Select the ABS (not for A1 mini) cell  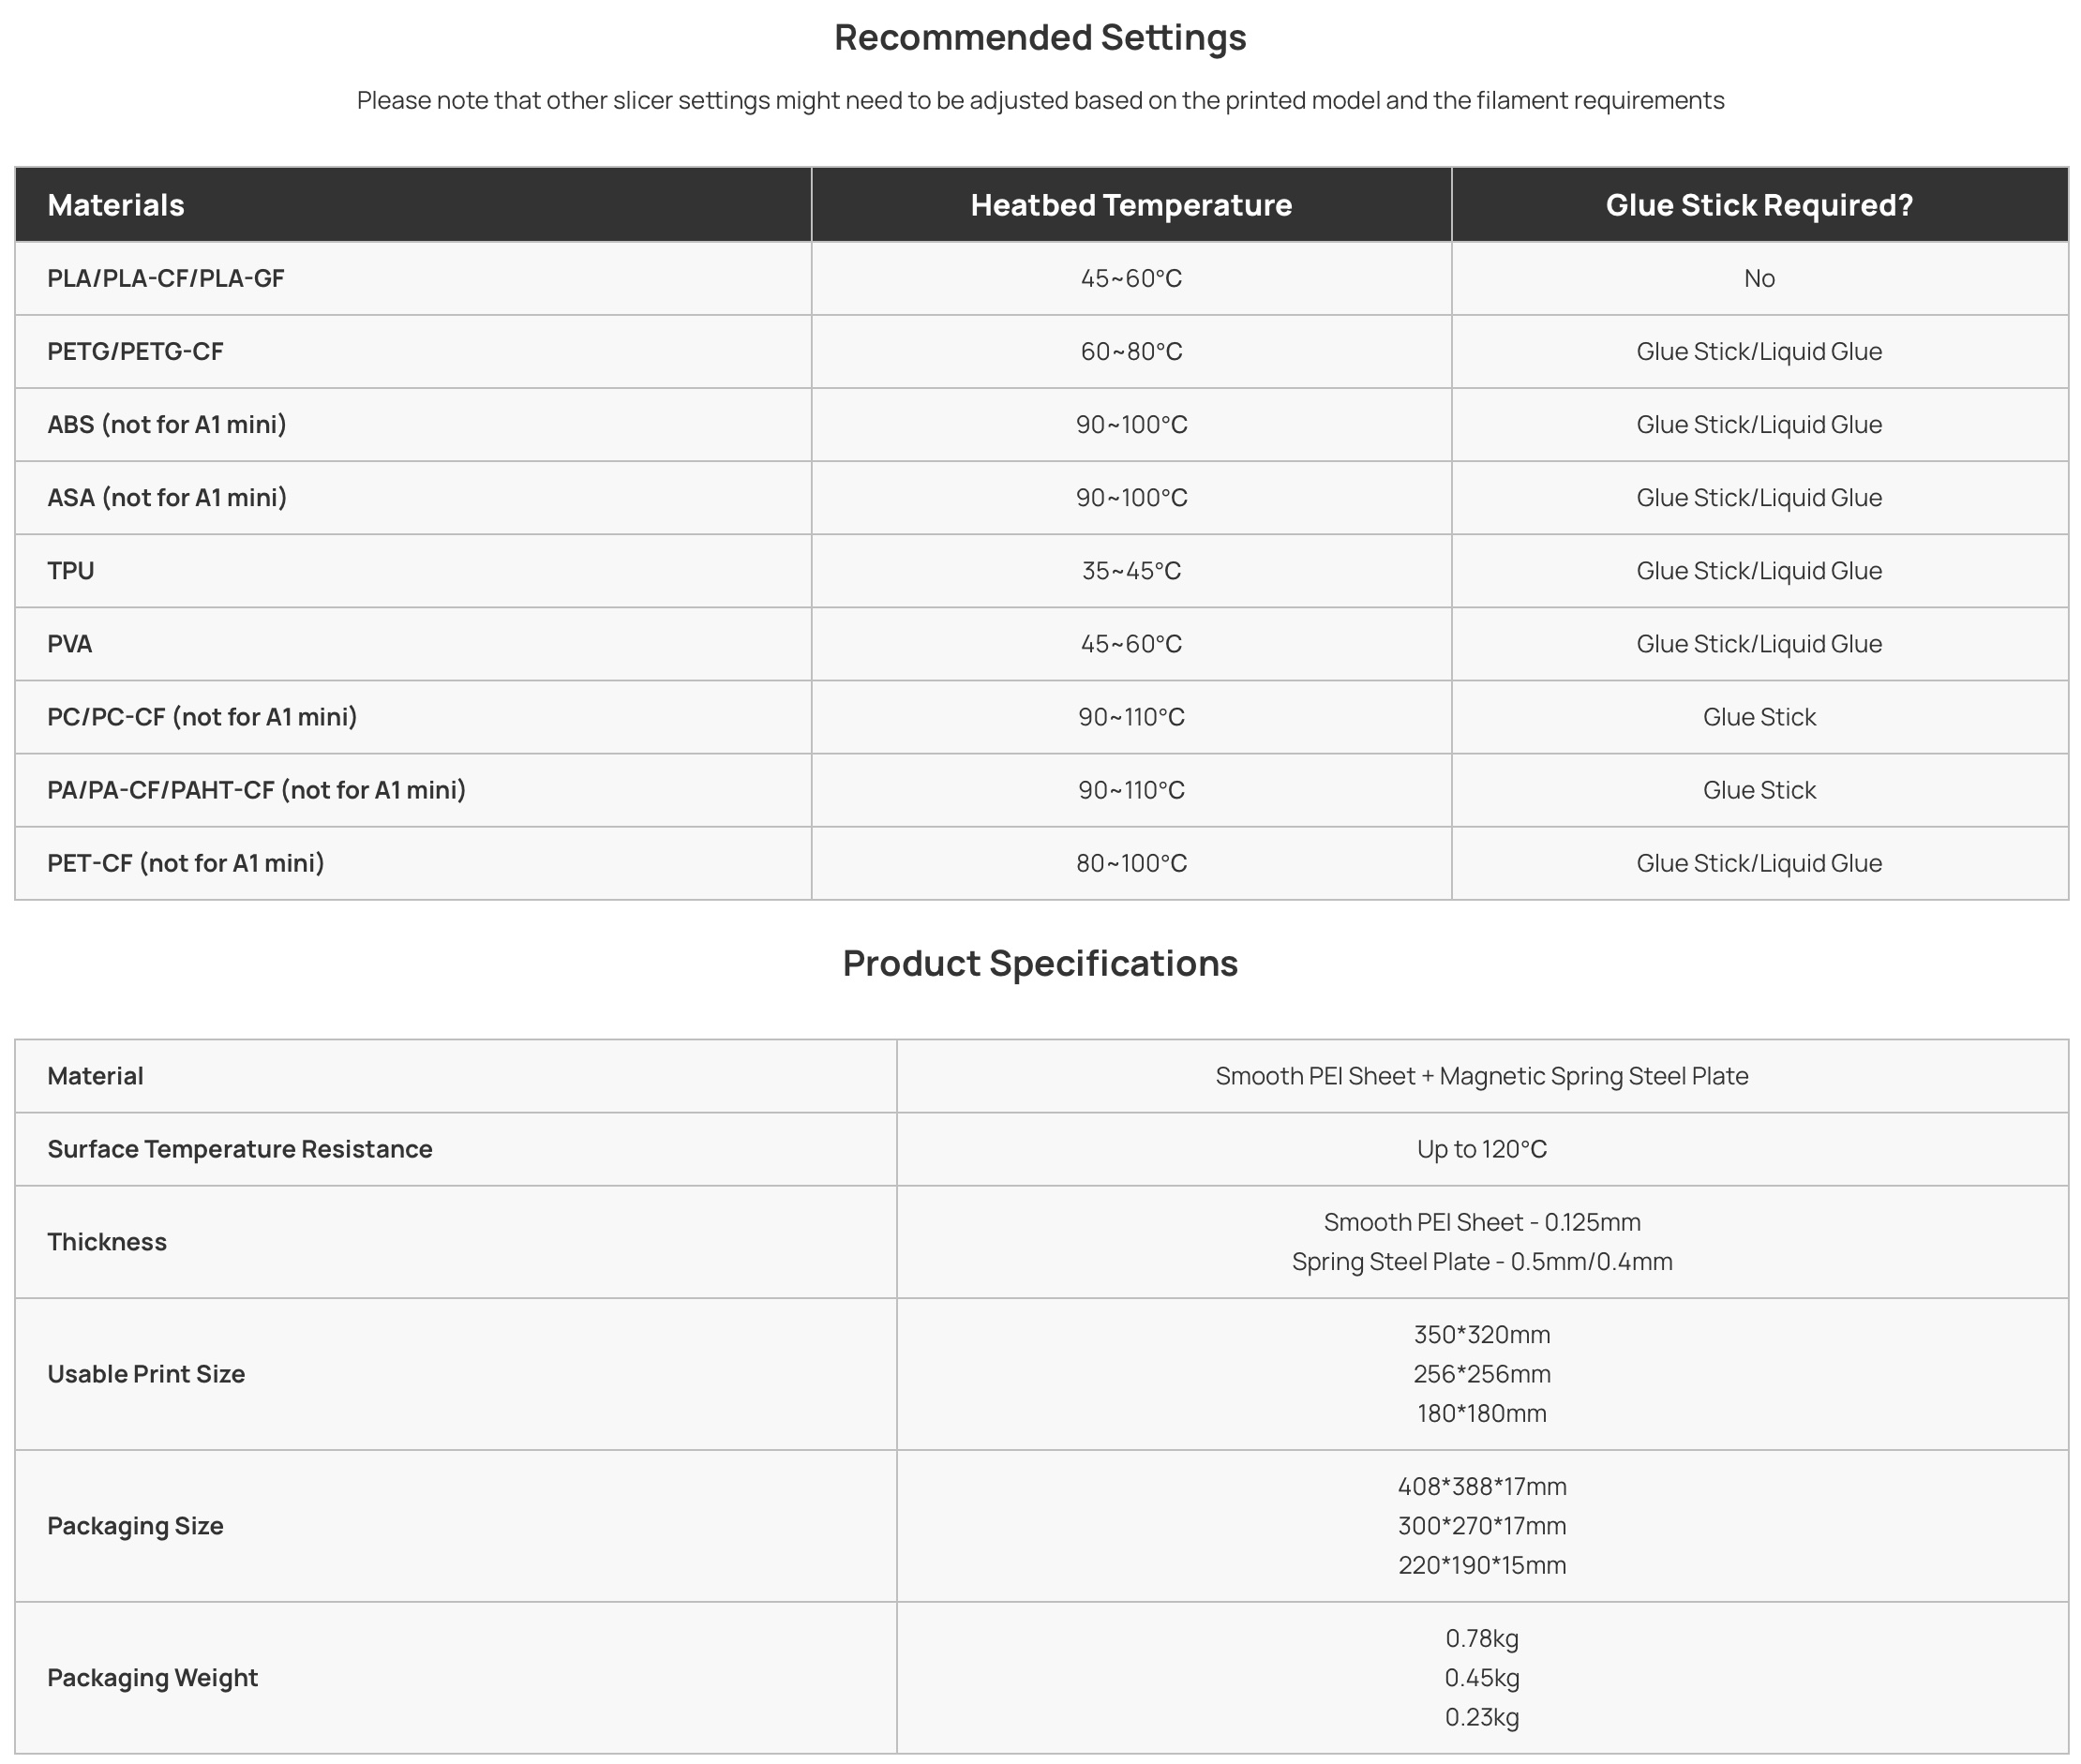point(167,424)
